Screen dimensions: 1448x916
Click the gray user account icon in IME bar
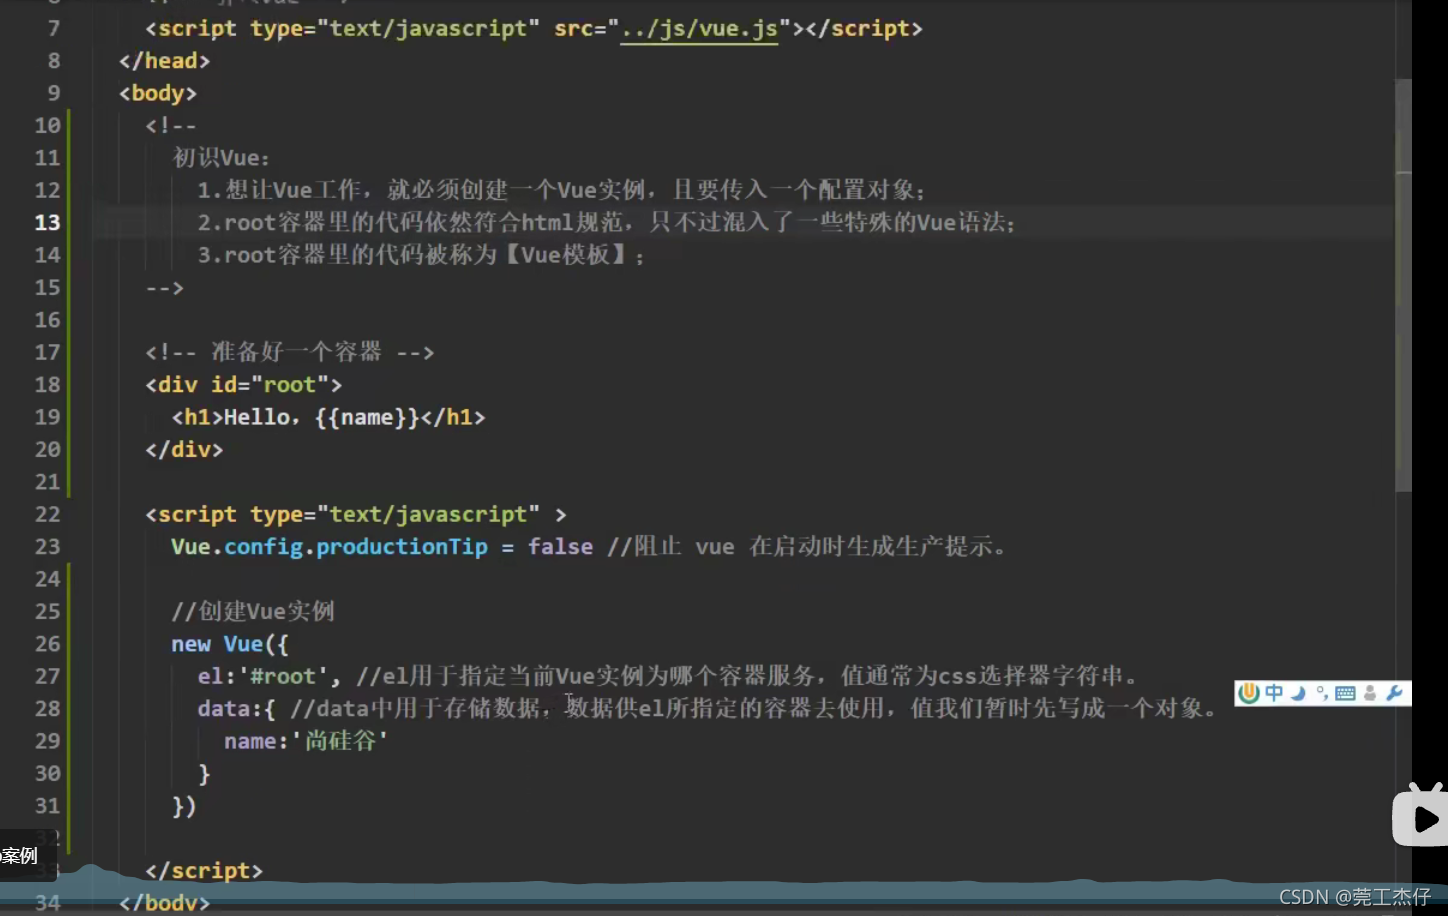point(1370,693)
